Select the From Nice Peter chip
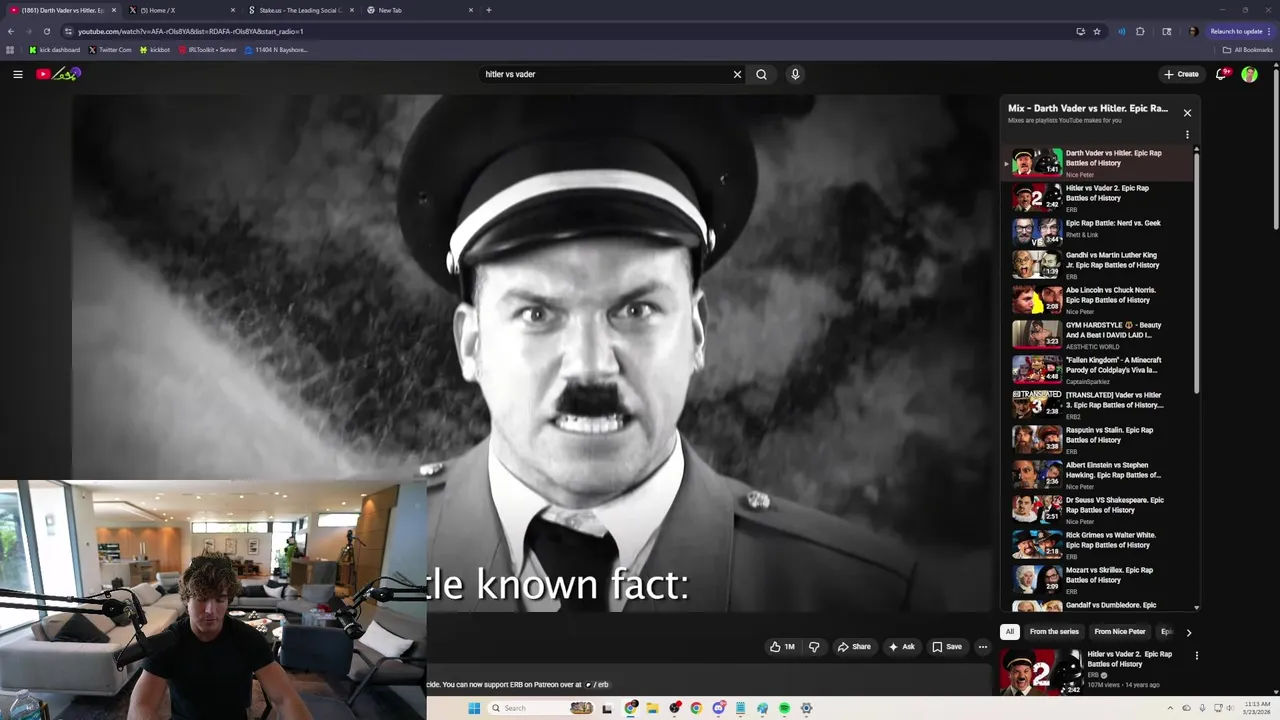Screen dimensions: 1280x720 [x=1120, y=632]
